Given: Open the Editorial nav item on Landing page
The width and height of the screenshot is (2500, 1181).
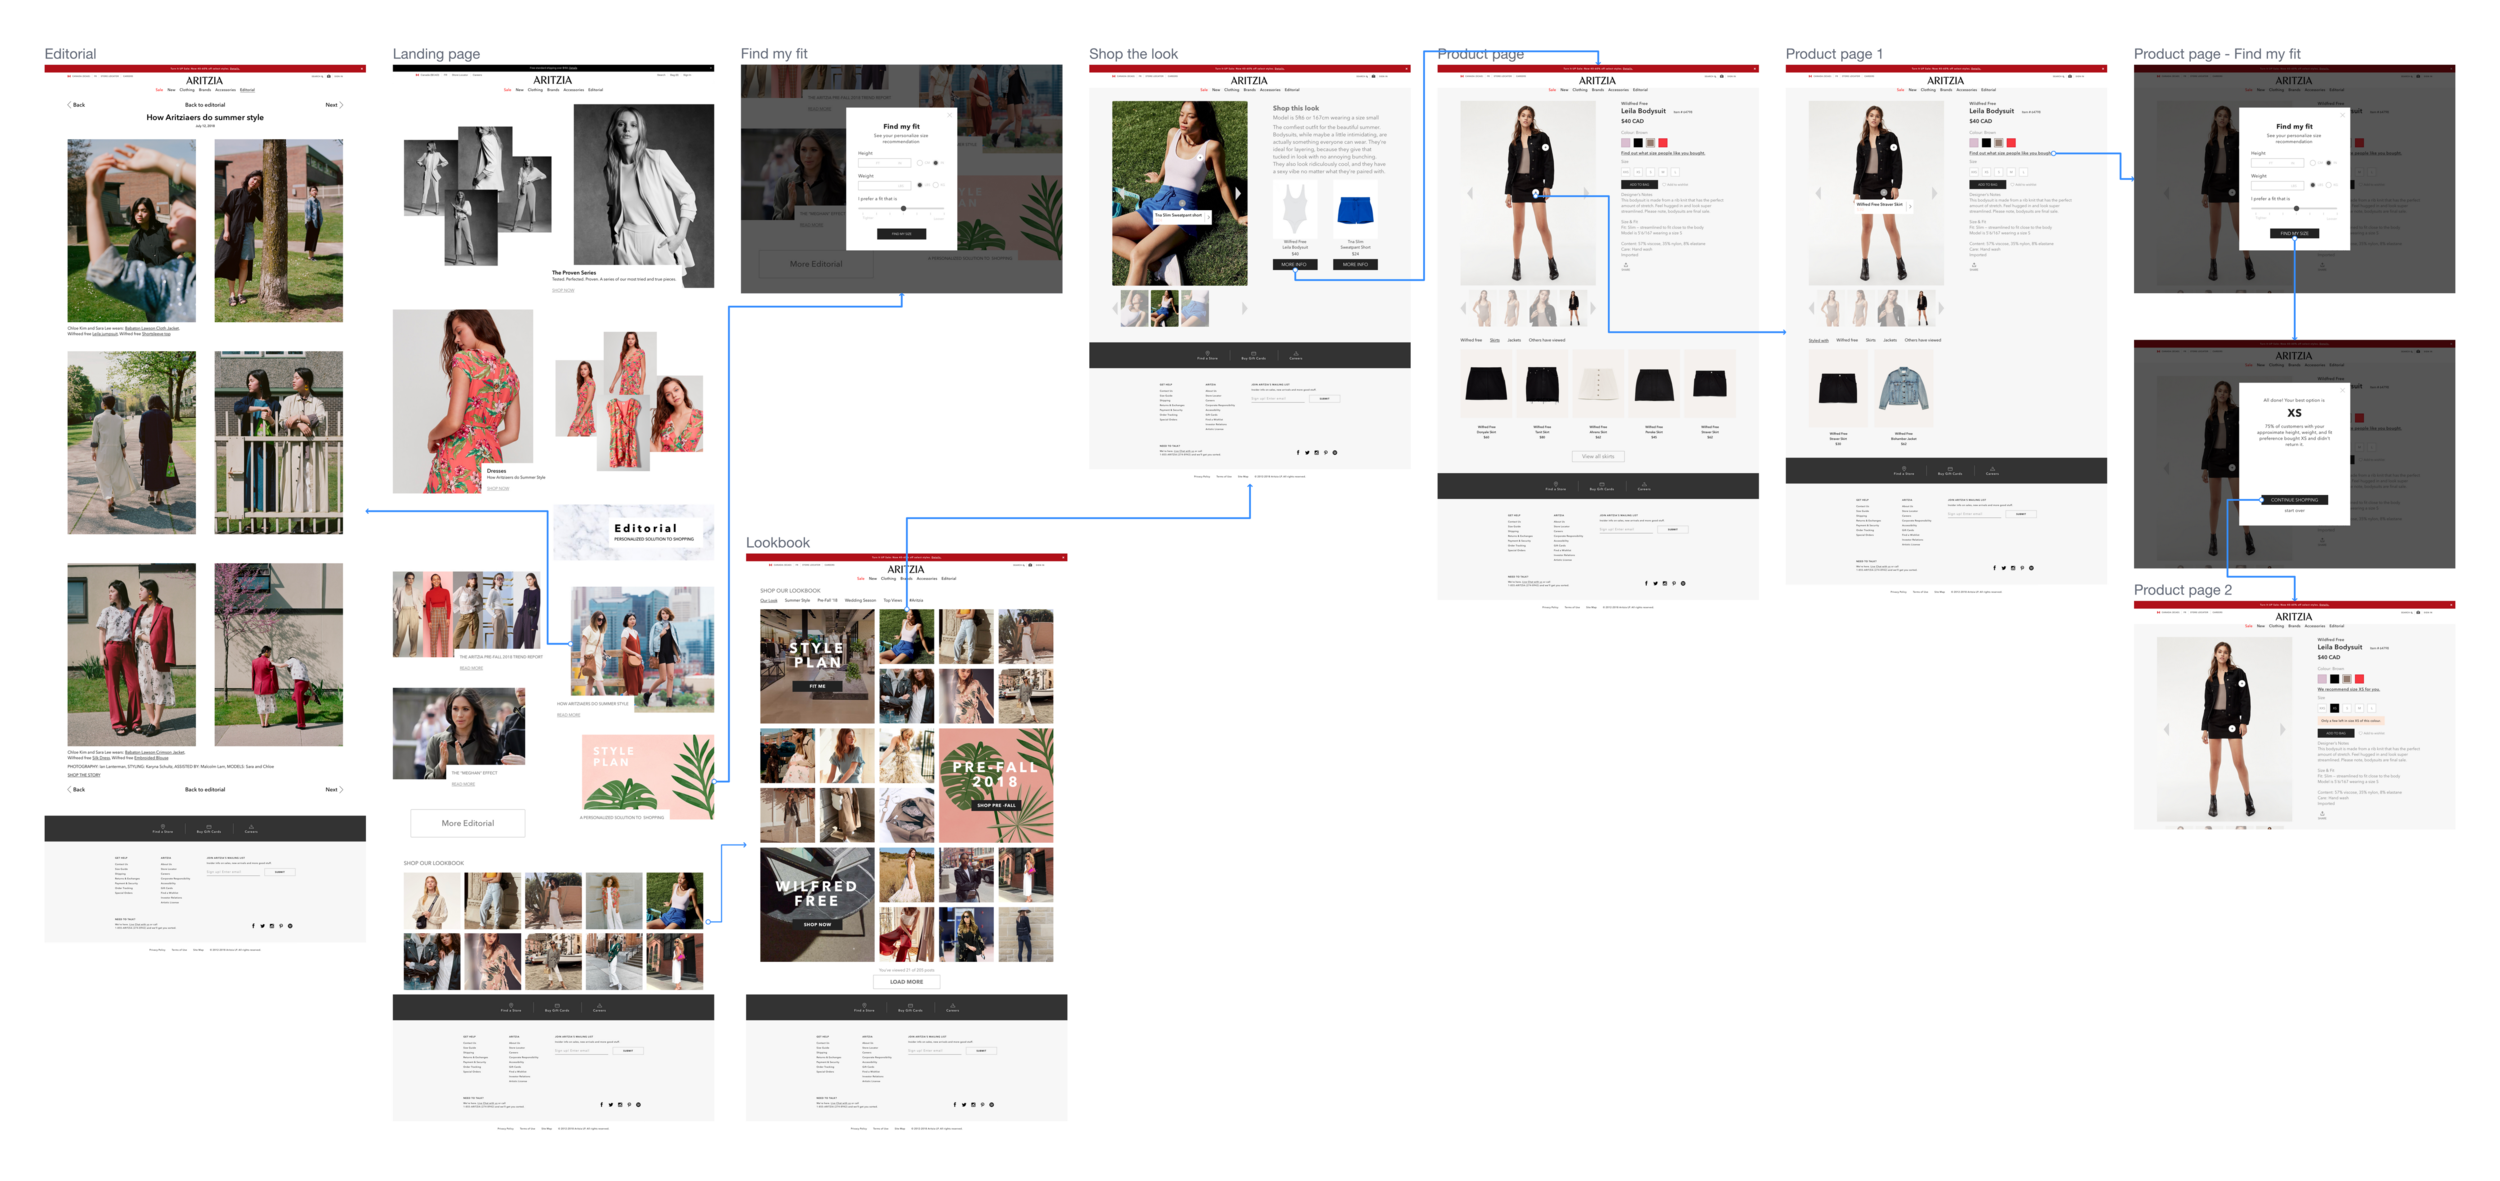Looking at the screenshot, I should tap(596, 90).
